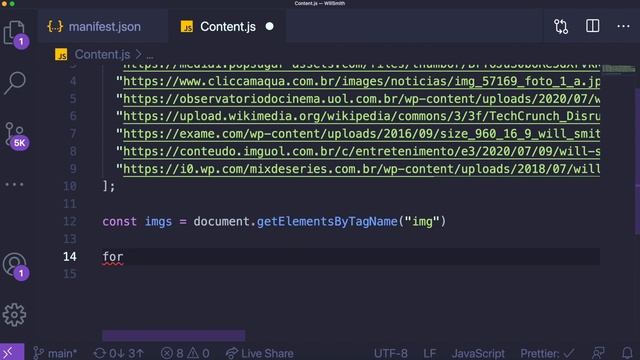Change the JavaScript language mode
This screenshot has height=360, width=640.
(478, 353)
